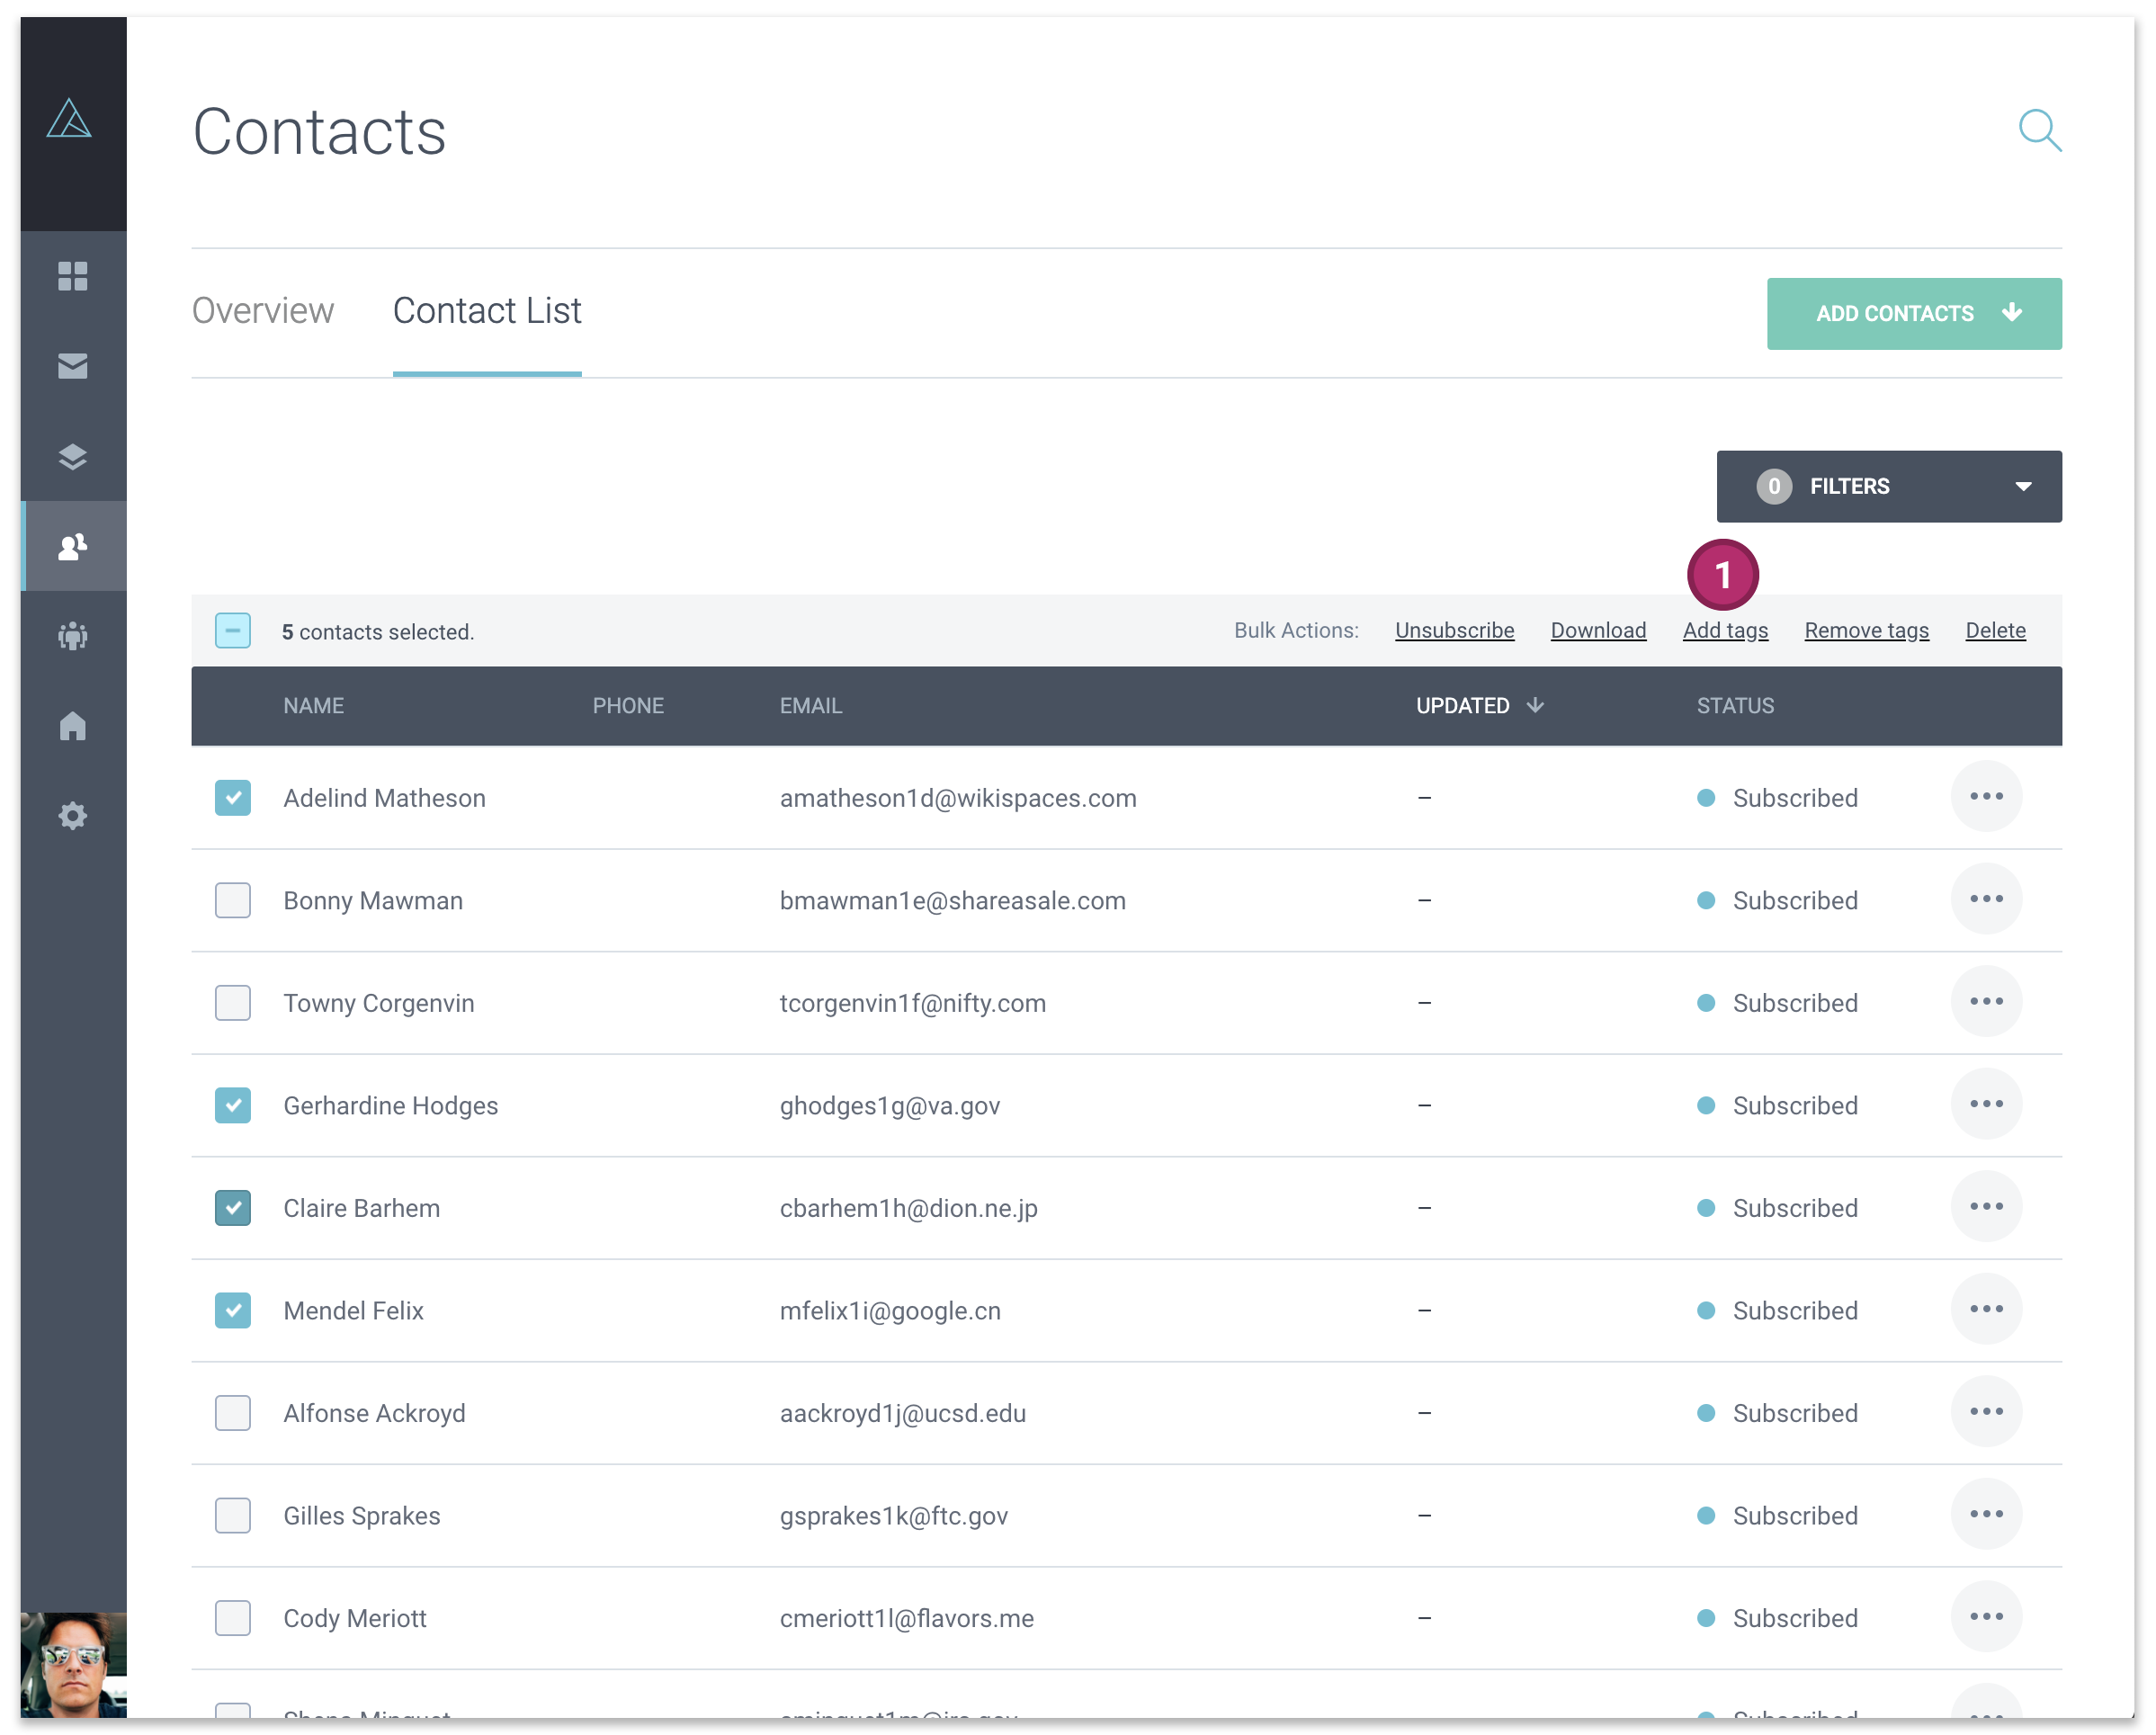2156x1735 pixels.
Task: Open the email campaigns envelope icon
Action: 73,367
